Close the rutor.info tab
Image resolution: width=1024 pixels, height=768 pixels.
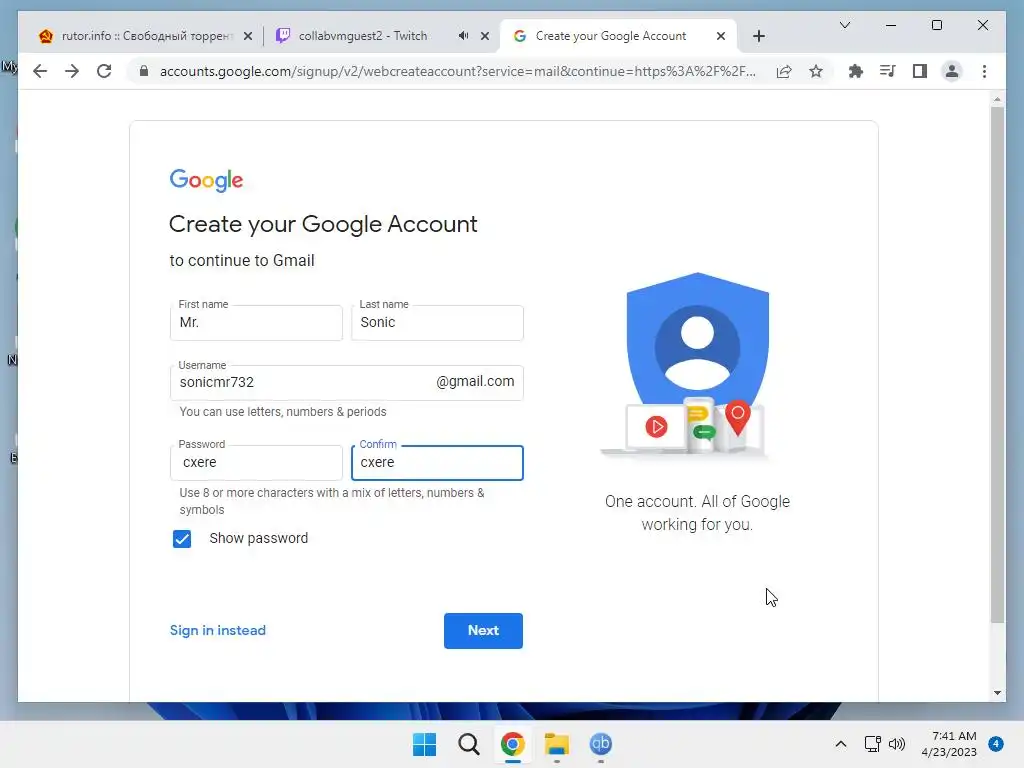pos(248,37)
